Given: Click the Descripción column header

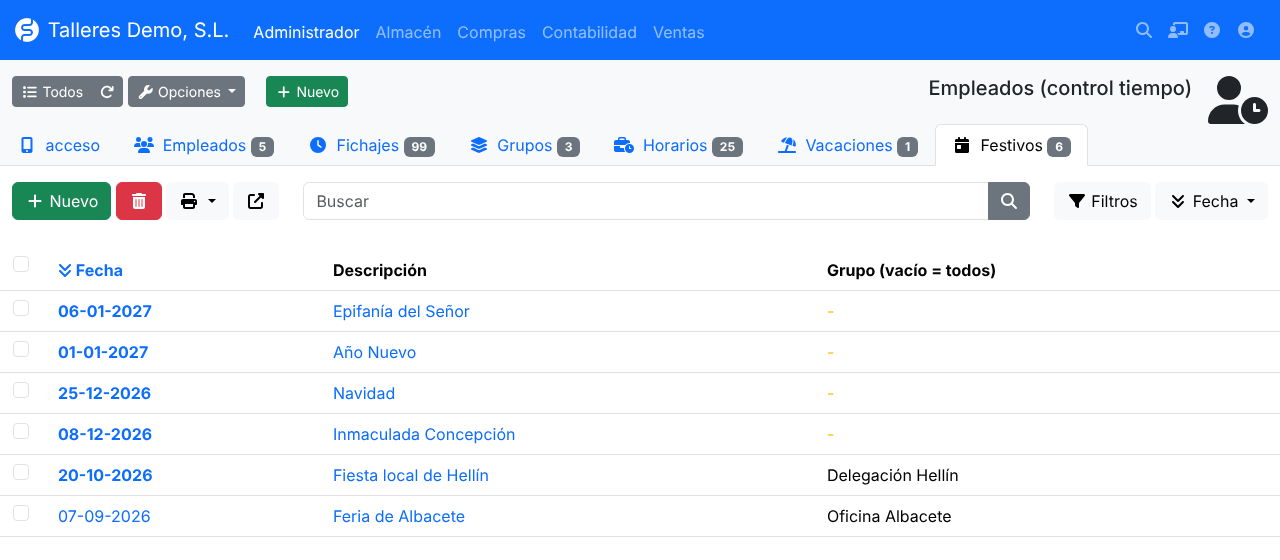Looking at the screenshot, I should tap(380, 270).
